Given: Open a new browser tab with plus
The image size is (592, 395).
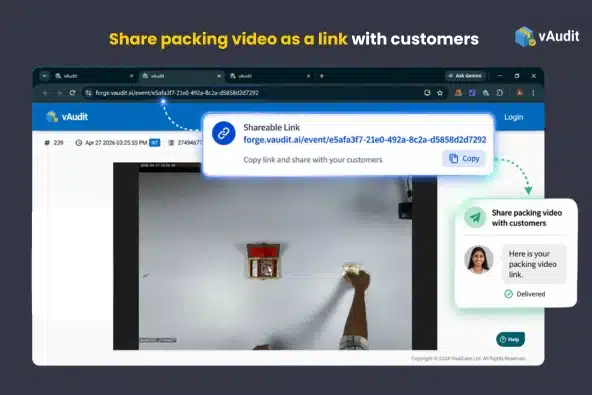Looking at the screenshot, I should [322, 76].
